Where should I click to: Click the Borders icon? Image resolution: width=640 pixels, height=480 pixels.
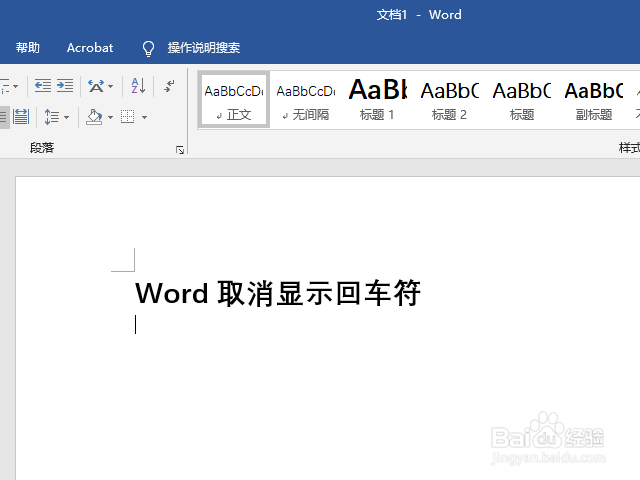(x=128, y=117)
